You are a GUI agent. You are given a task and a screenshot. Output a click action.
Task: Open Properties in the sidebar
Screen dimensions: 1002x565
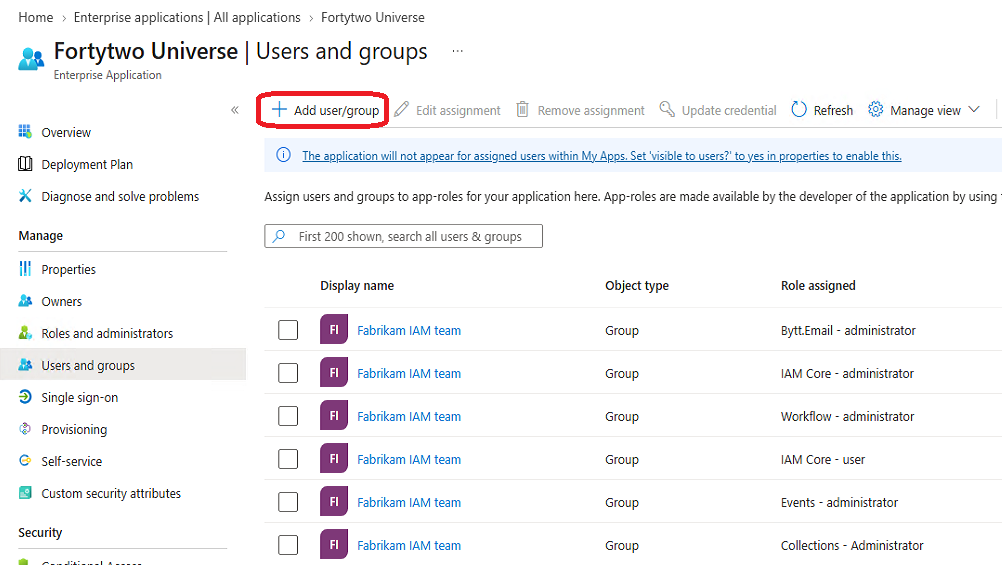[68, 269]
